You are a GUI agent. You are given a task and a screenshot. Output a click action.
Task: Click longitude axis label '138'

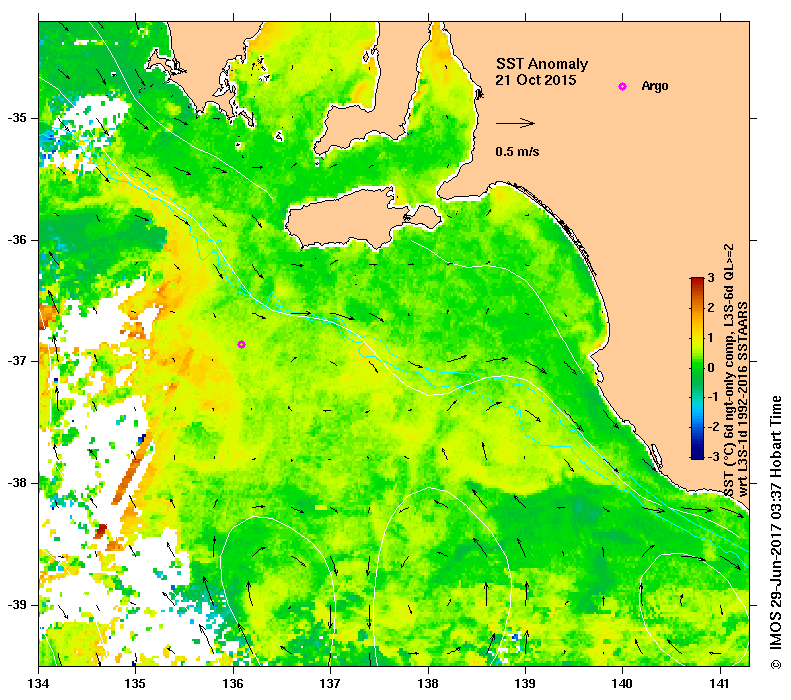[x=428, y=684]
